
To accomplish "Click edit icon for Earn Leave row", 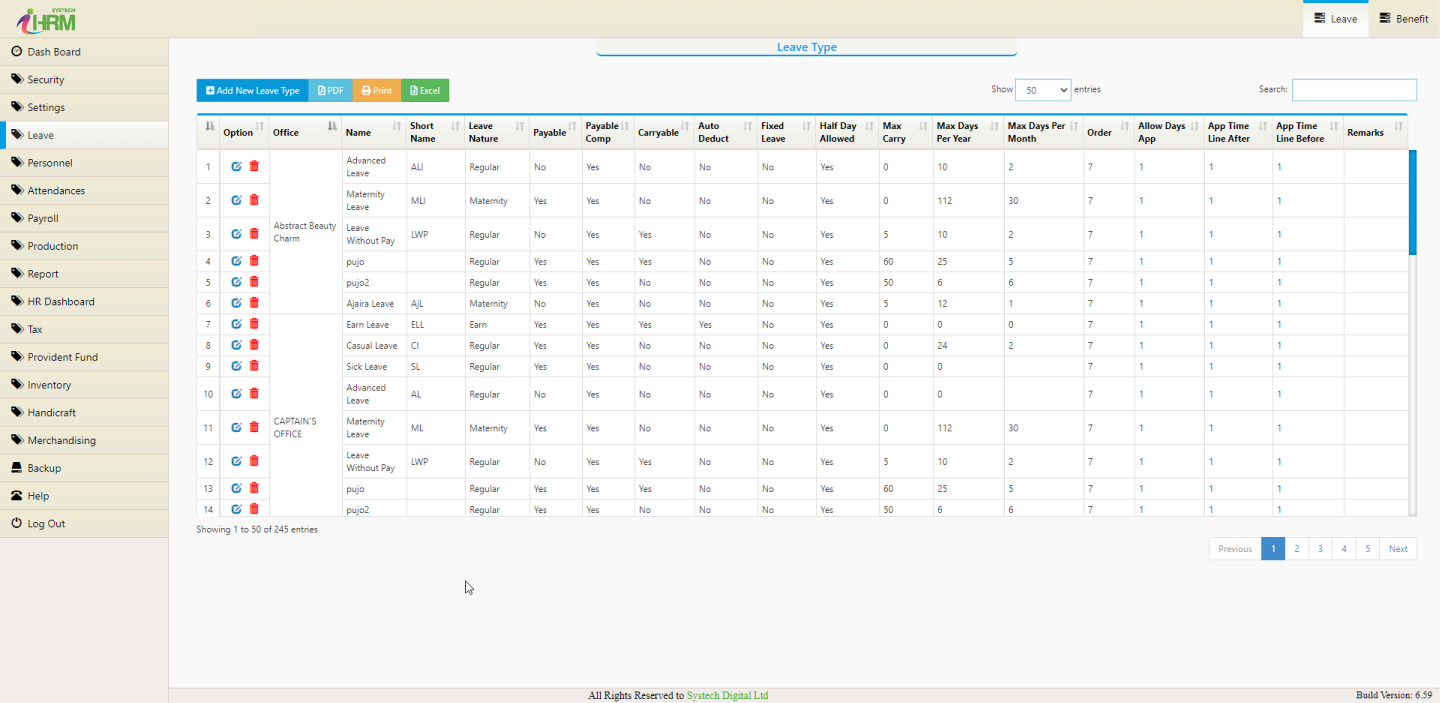I will coord(236,324).
